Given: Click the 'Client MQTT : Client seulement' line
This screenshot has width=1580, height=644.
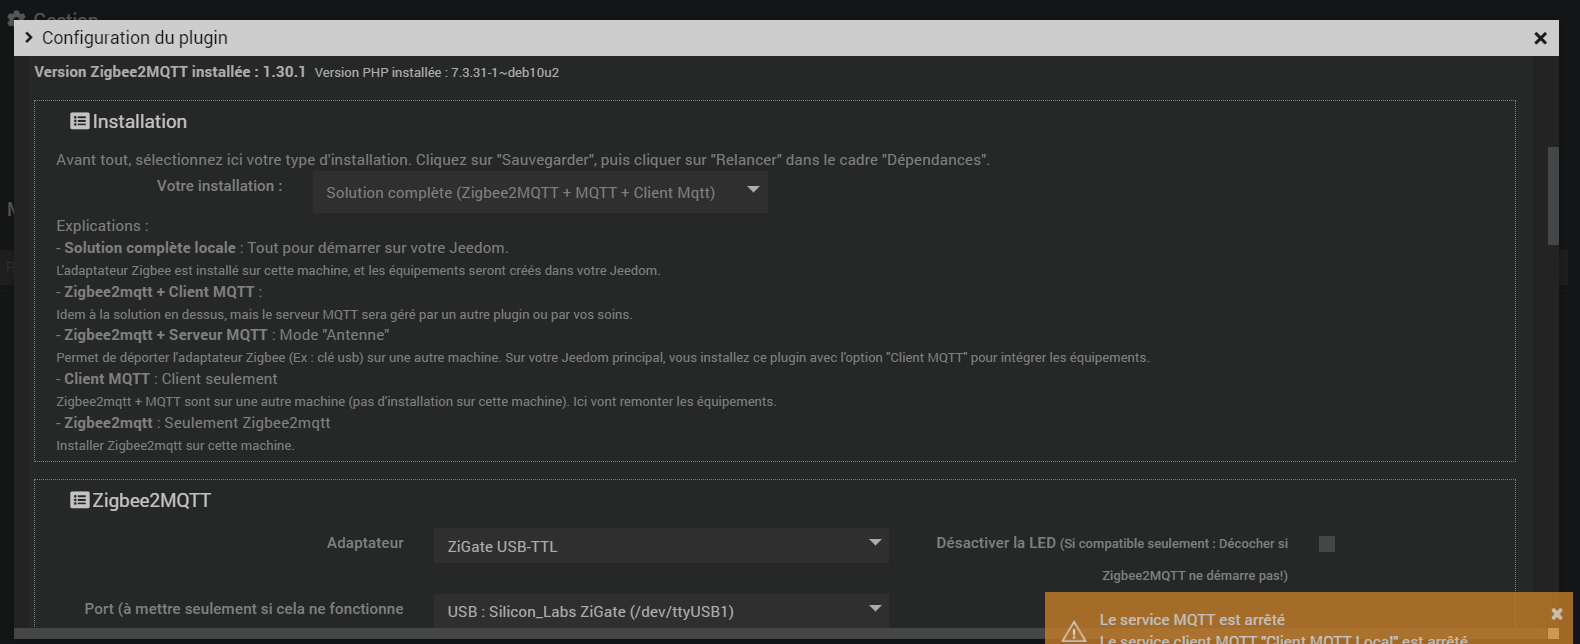Looking at the screenshot, I should point(167,379).
